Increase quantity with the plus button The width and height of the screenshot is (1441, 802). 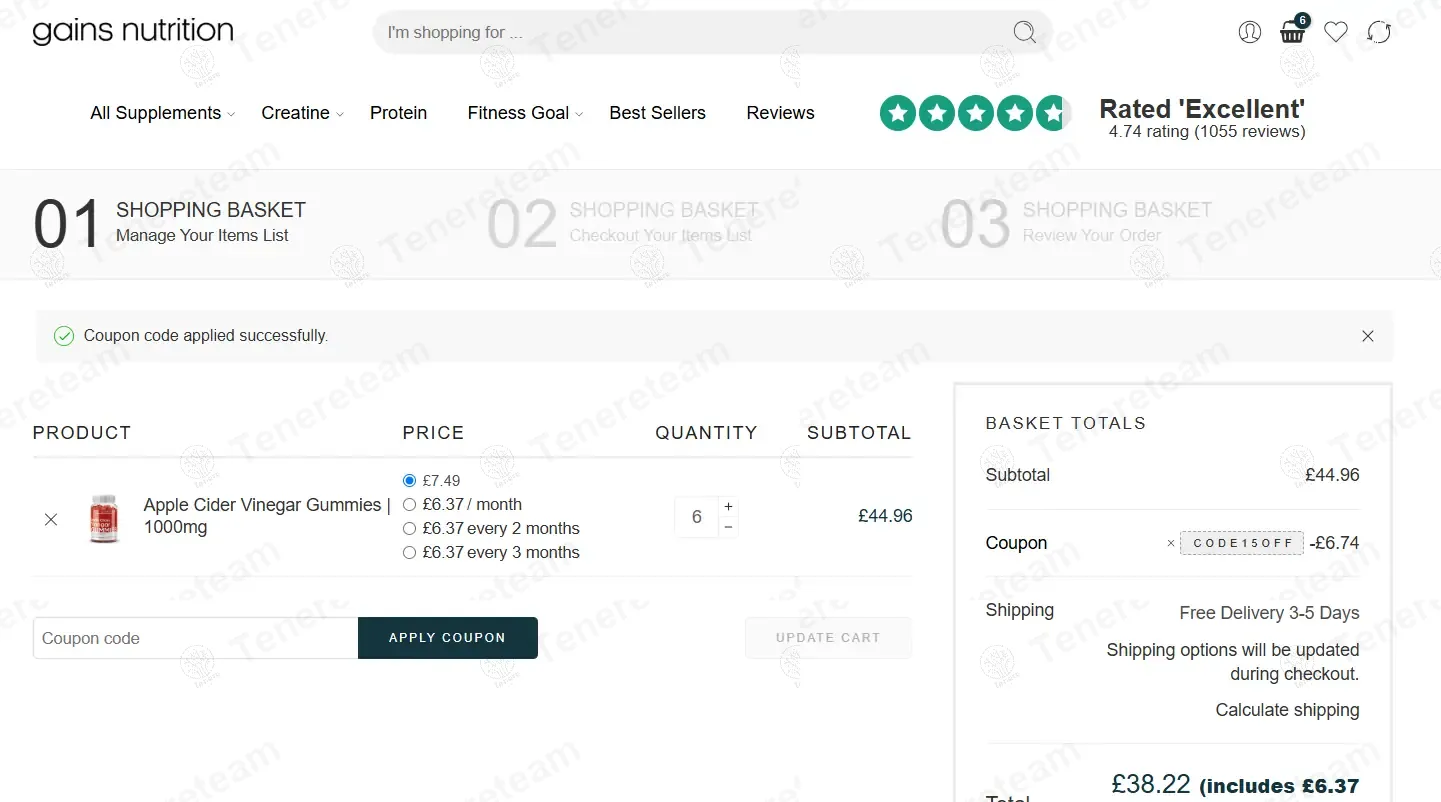point(728,506)
